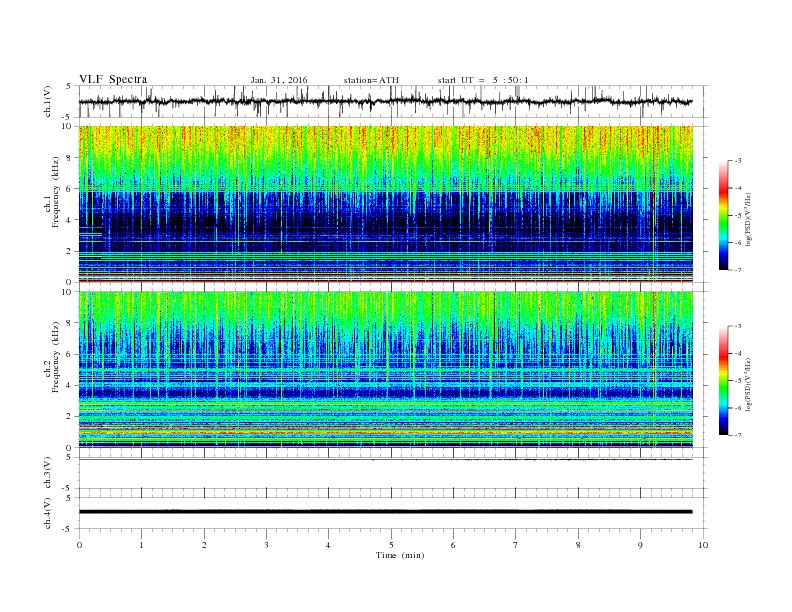The height and width of the screenshot is (612, 792).
Task: Click the '10' tick on the time axis
Action: (703, 545)
